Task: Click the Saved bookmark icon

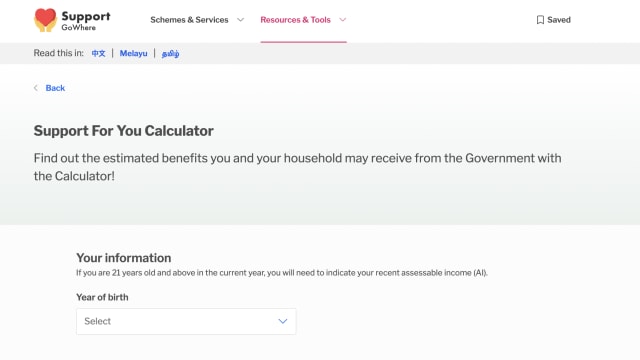Action: (x=540, y=20)
